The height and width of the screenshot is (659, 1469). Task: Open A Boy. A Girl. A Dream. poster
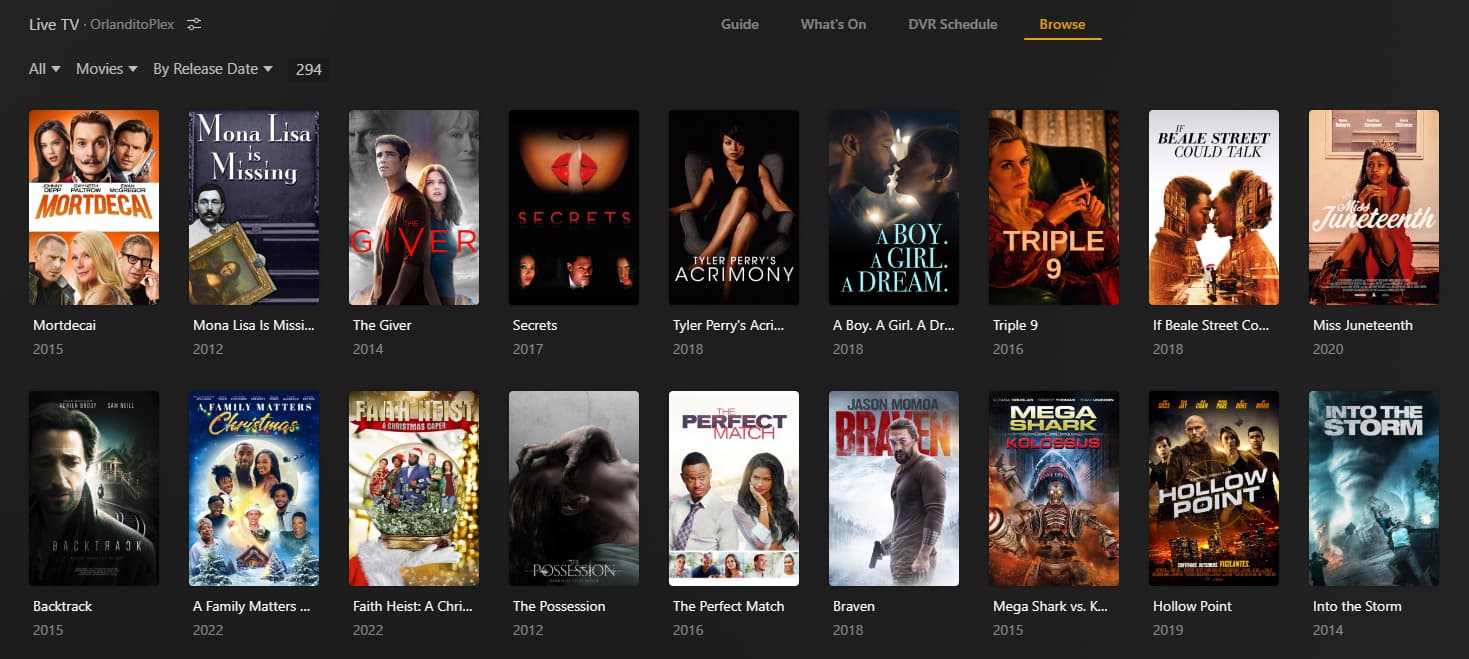click(894, 207)
